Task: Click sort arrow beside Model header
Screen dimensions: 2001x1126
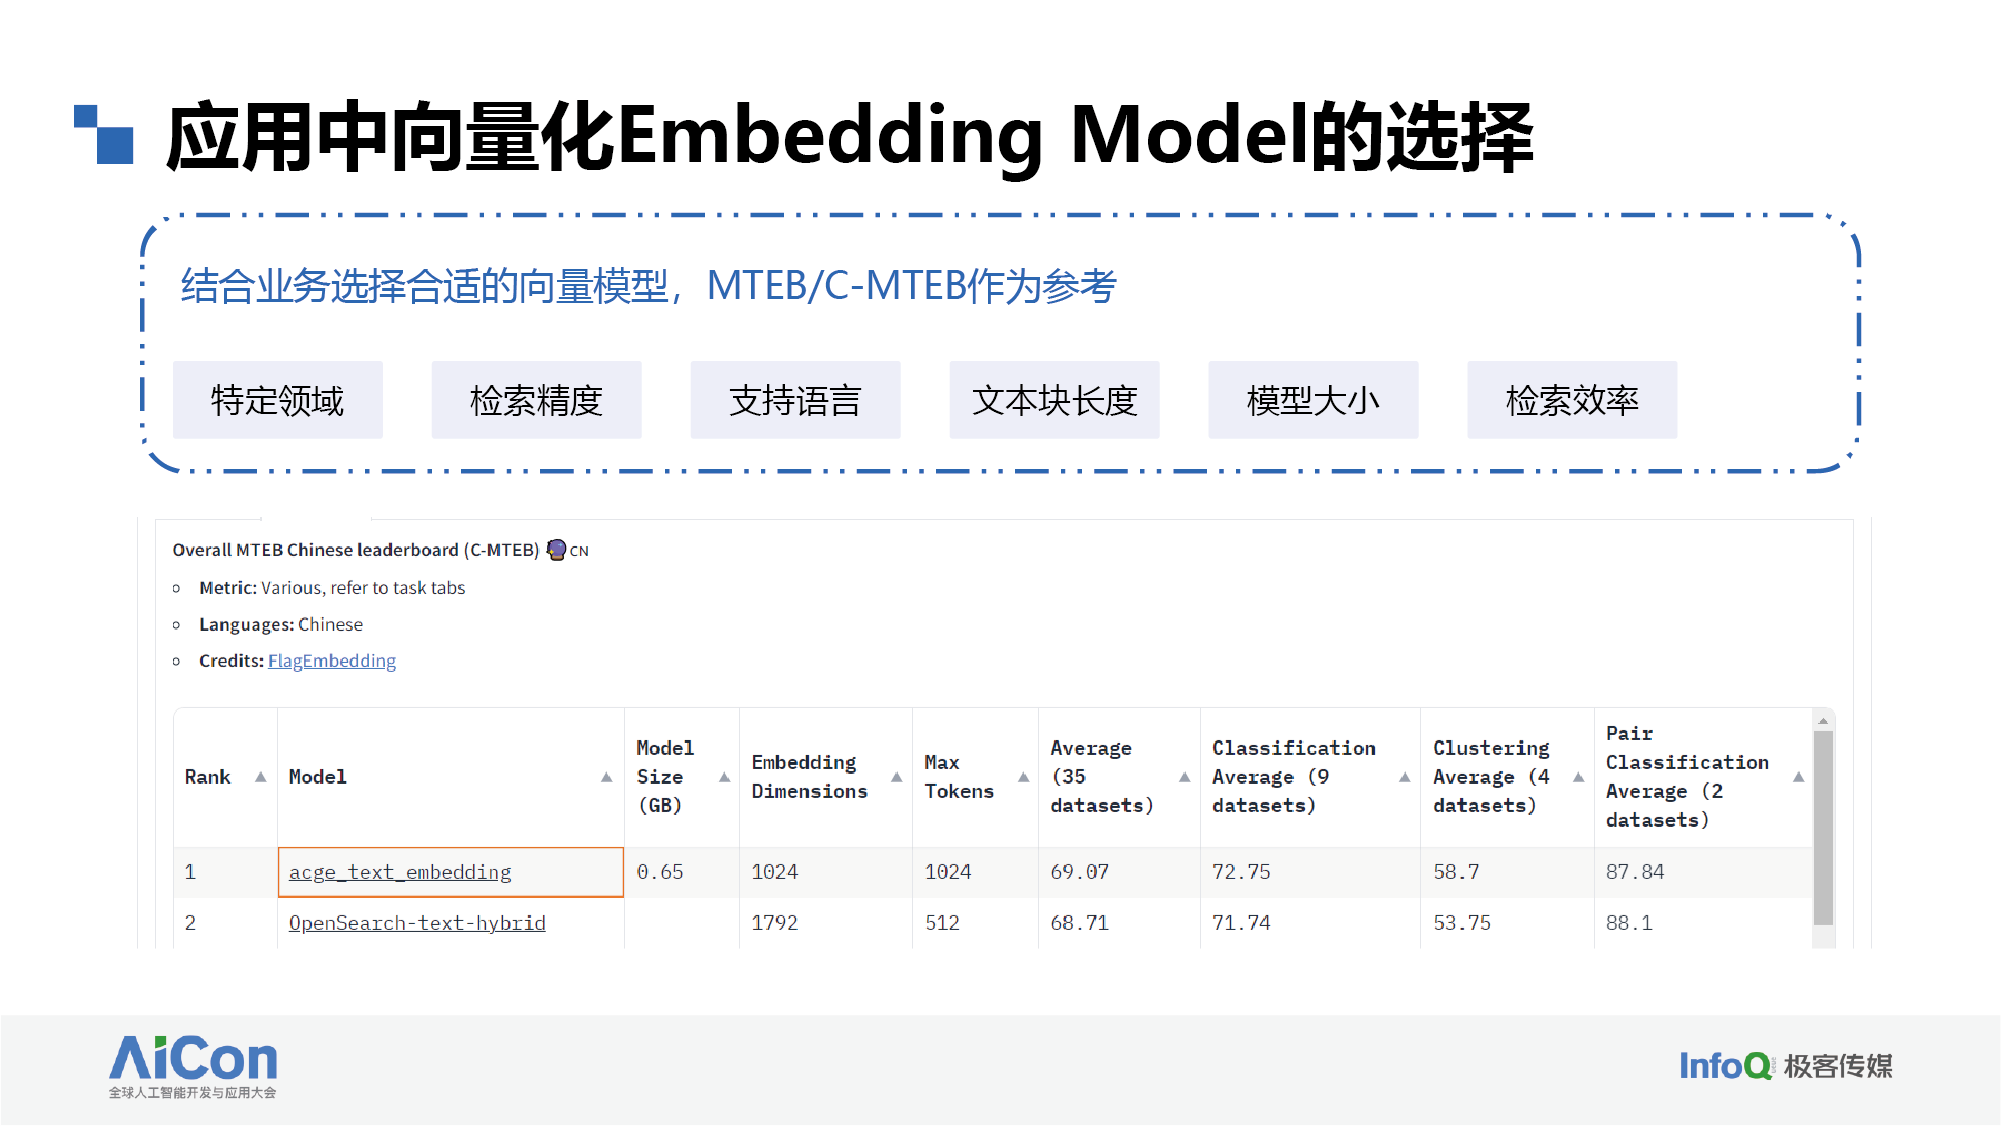Action: tap(606, 777)
